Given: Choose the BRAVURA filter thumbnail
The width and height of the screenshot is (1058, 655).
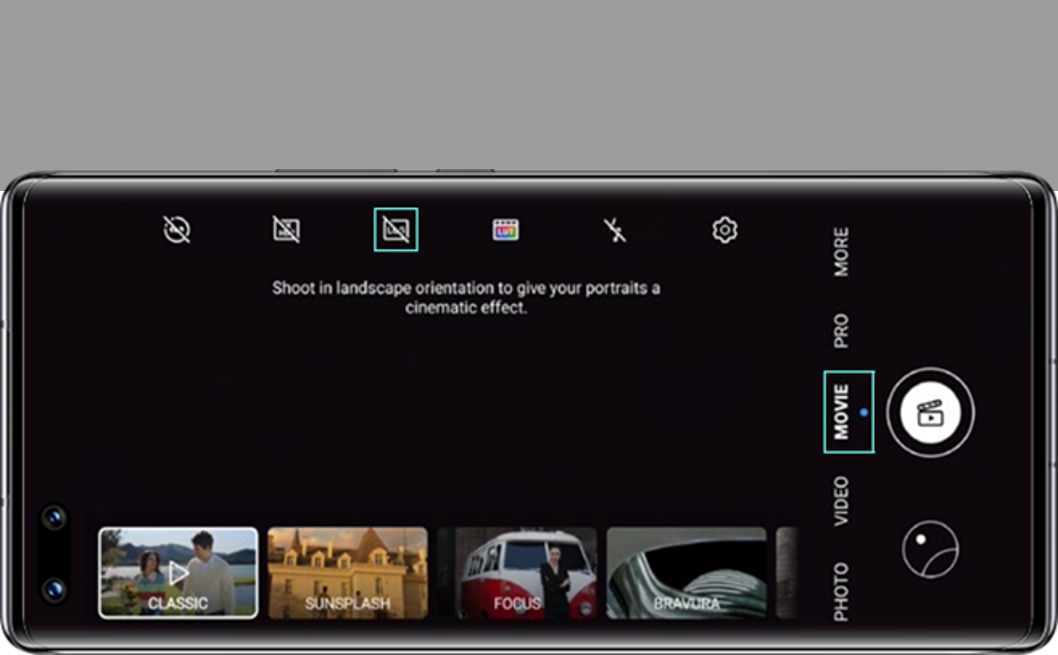Looking at the screenshot, I should (686, 573).
